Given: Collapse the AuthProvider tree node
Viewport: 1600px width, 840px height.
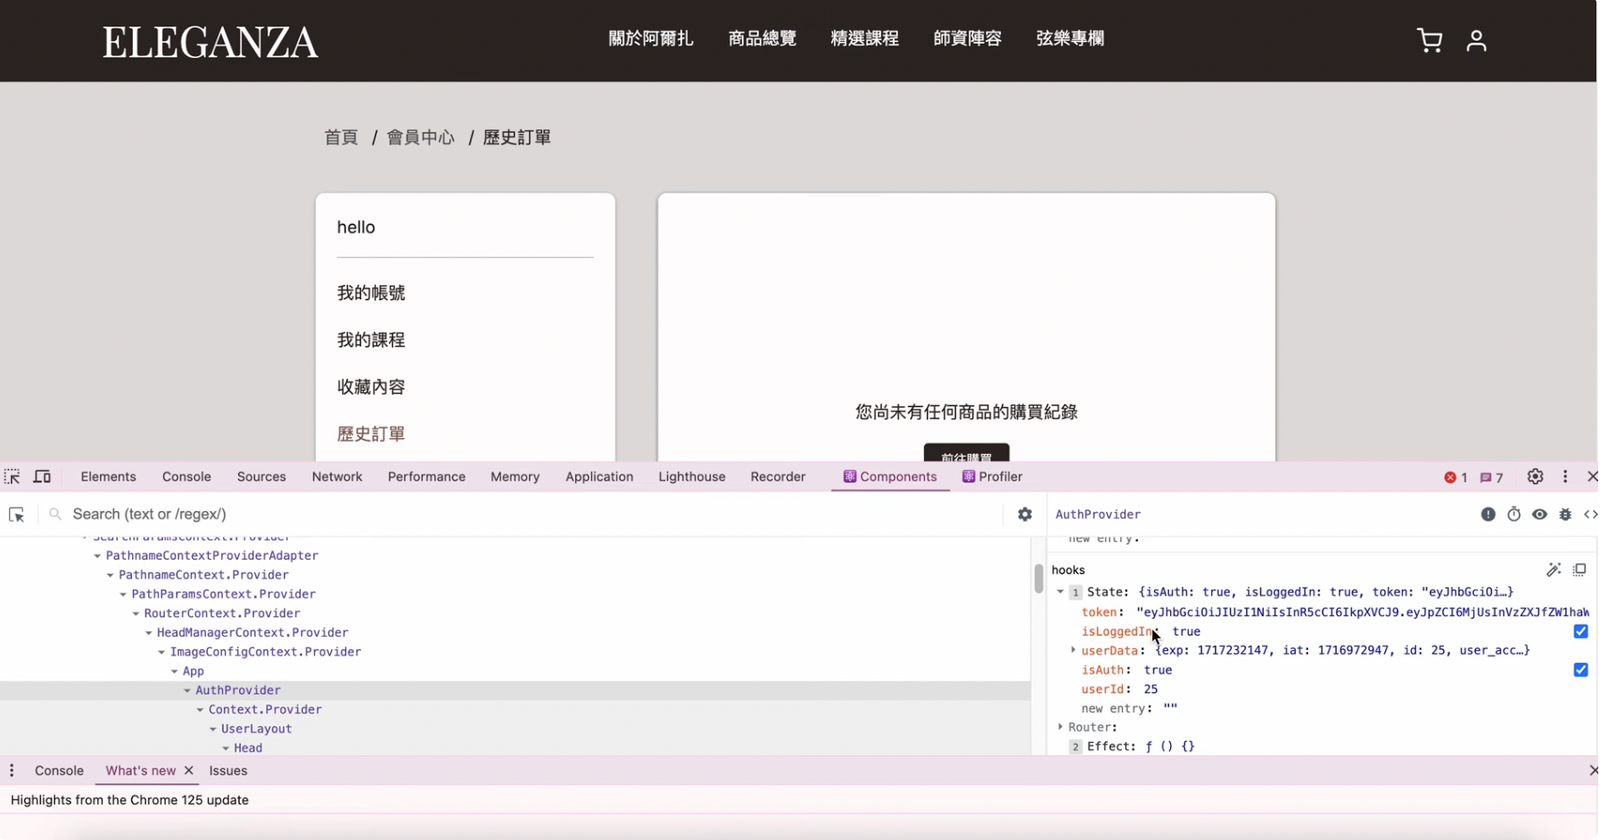Looking at the screenshot, I should click(186, 690).
